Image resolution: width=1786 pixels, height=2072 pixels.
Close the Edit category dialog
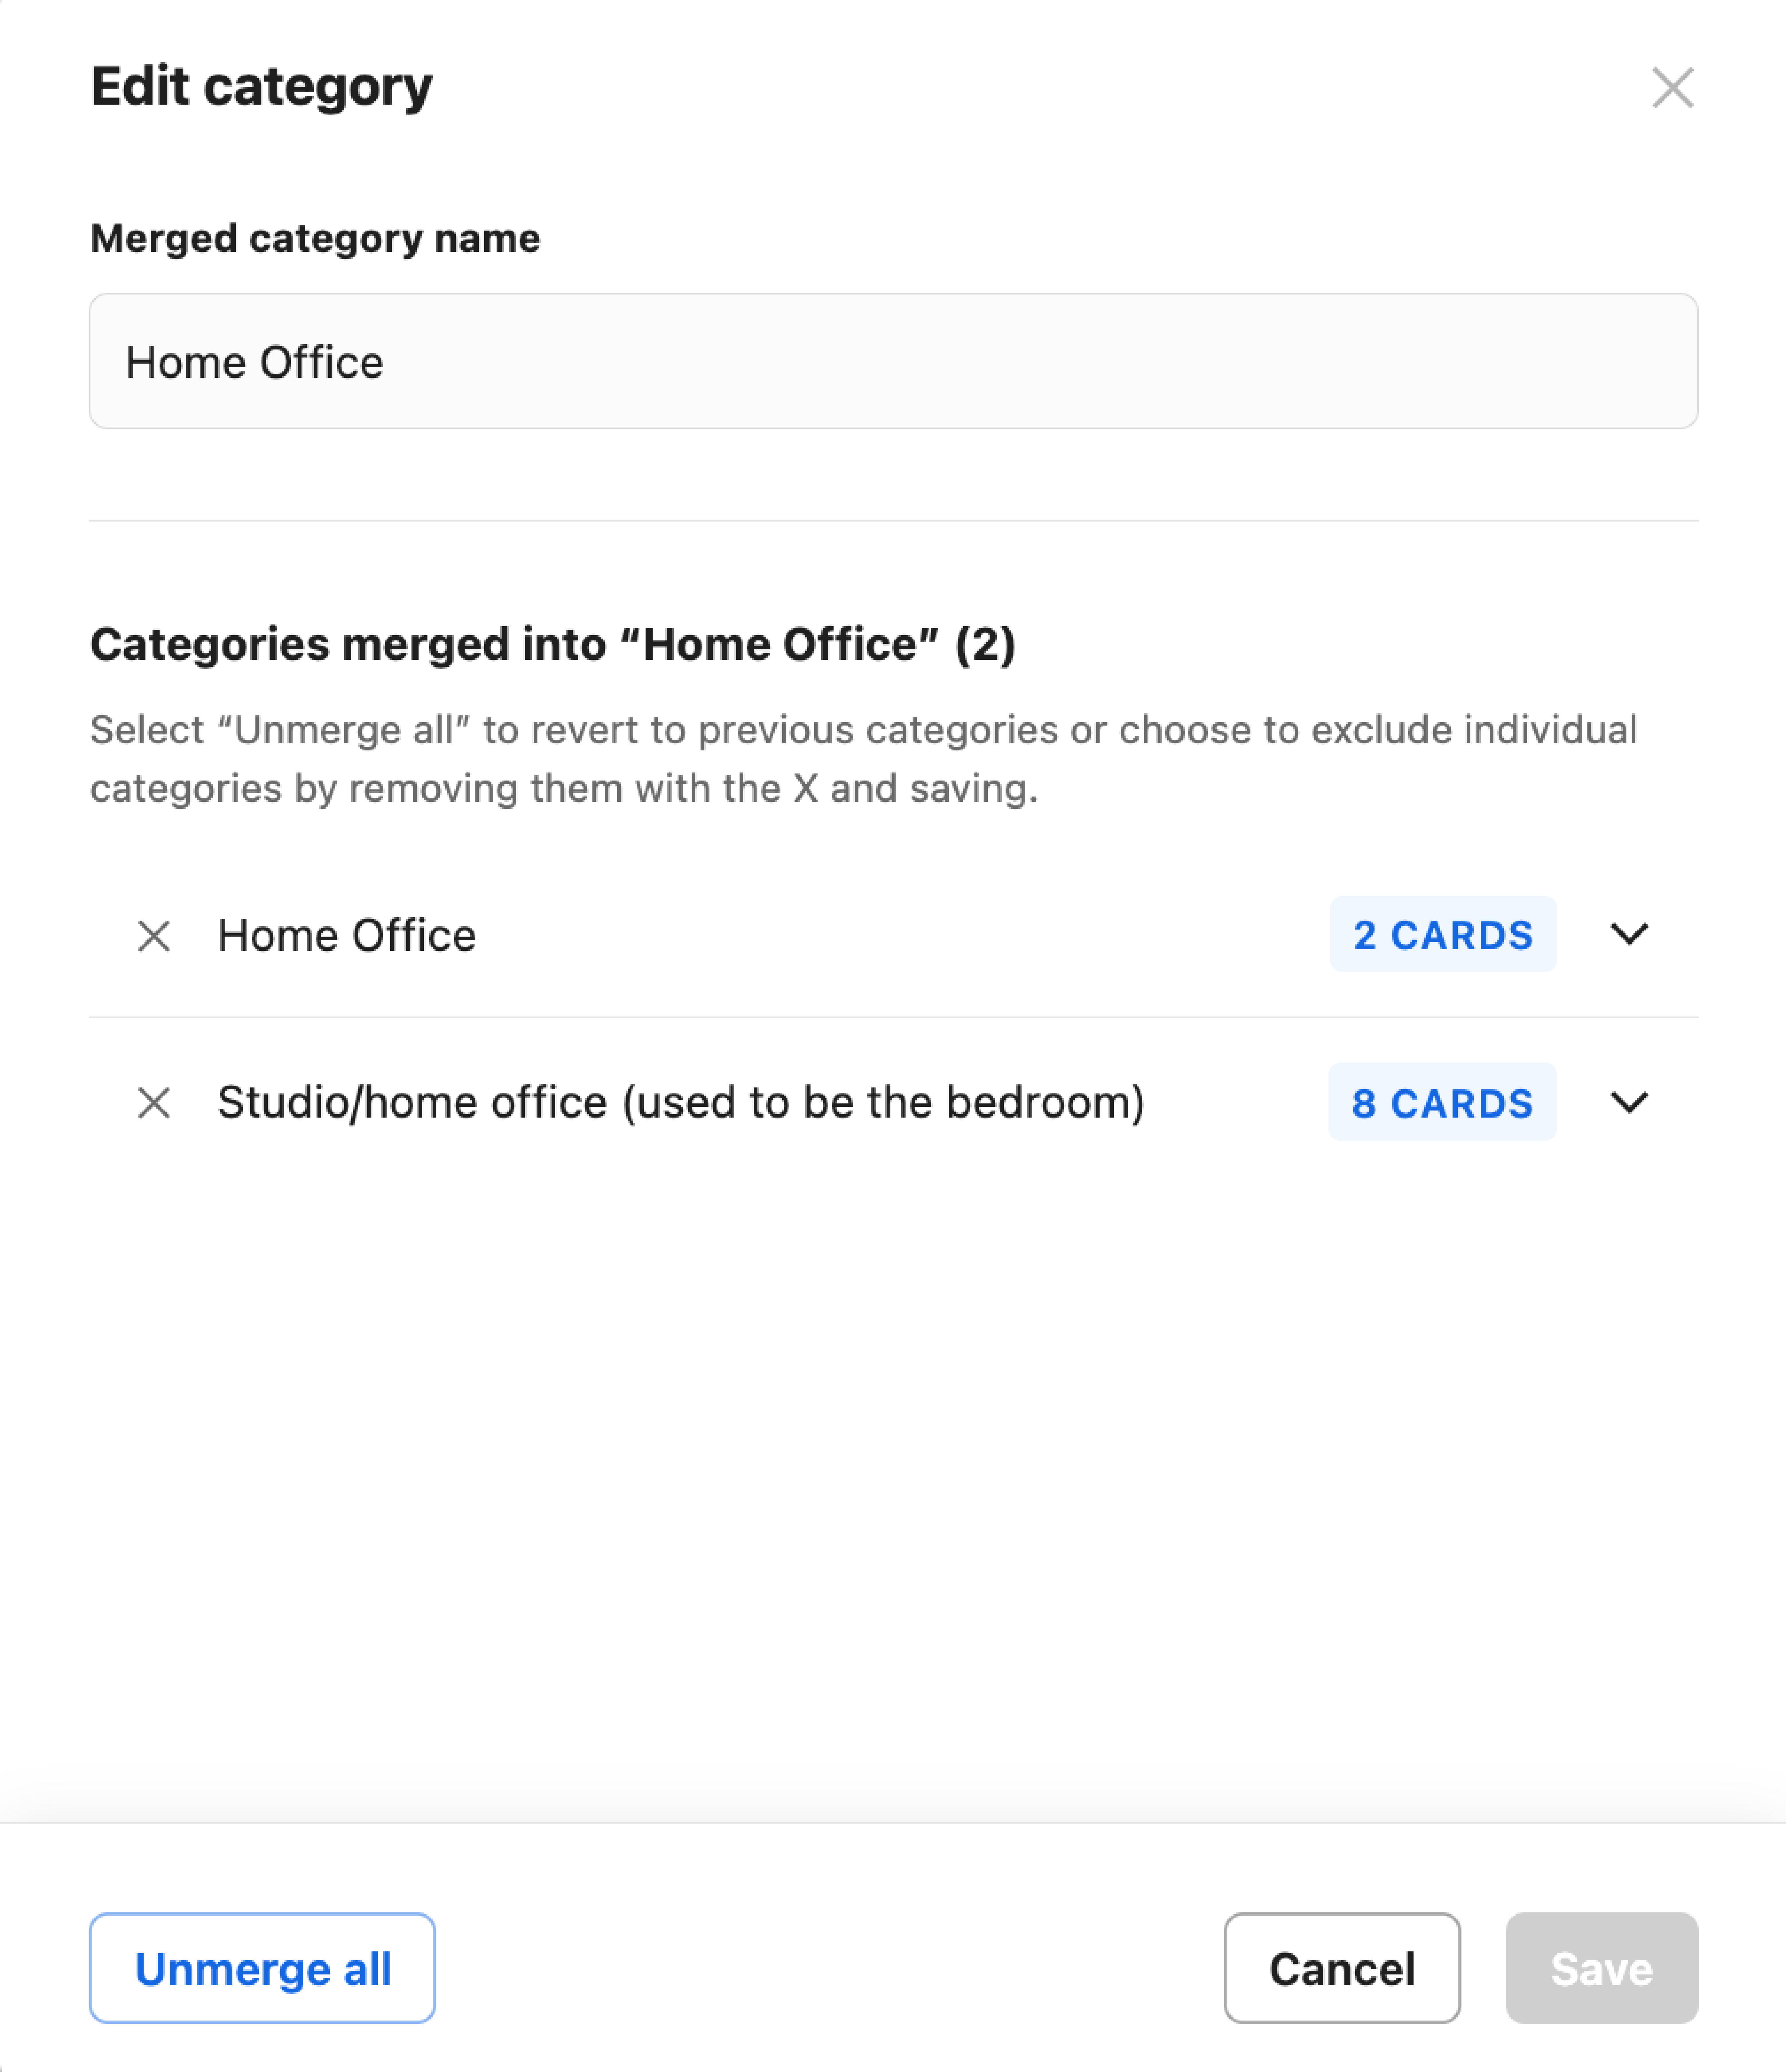point(1672,88)
